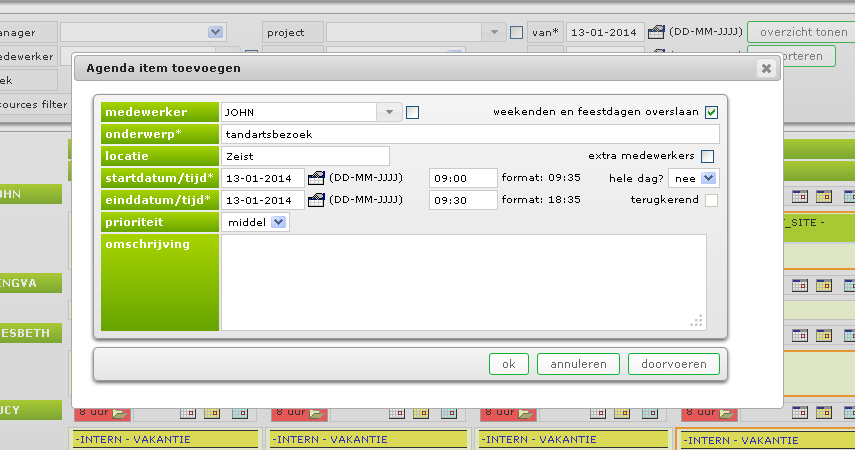This screenshot has width=855, height=450.
Task: Click the startdatum date field 13-01-2014
Action: click(x=263, y=178)
